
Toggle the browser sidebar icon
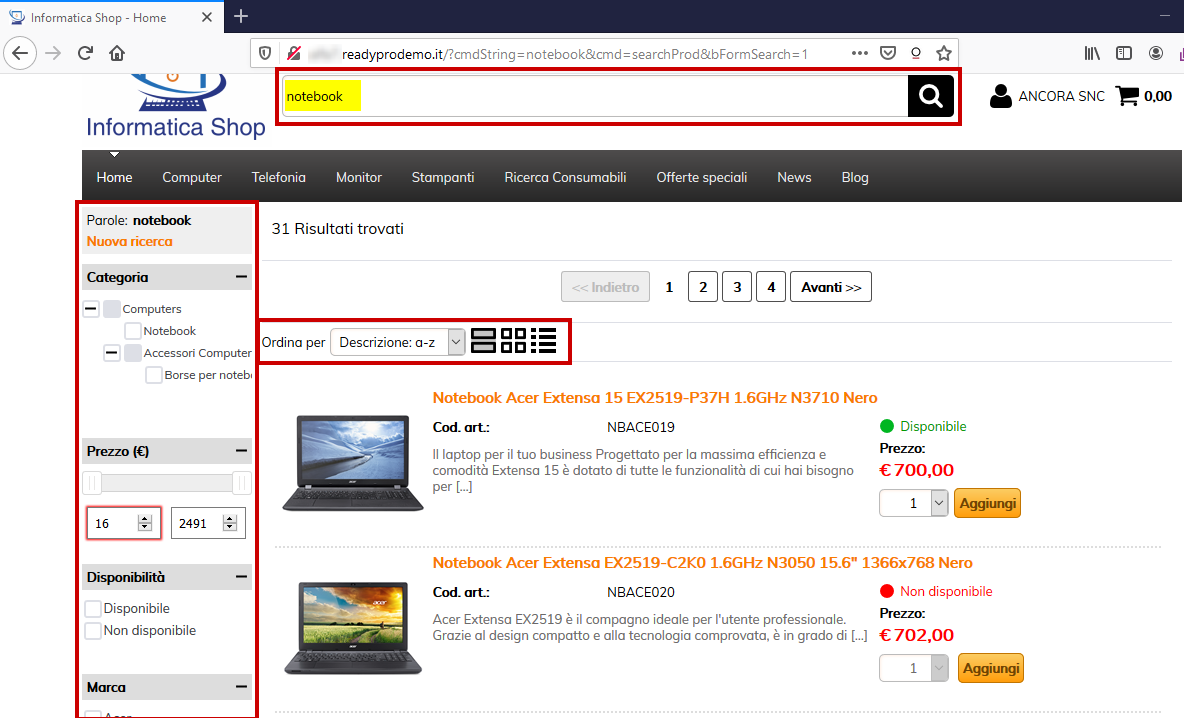tap(1124, 53)
